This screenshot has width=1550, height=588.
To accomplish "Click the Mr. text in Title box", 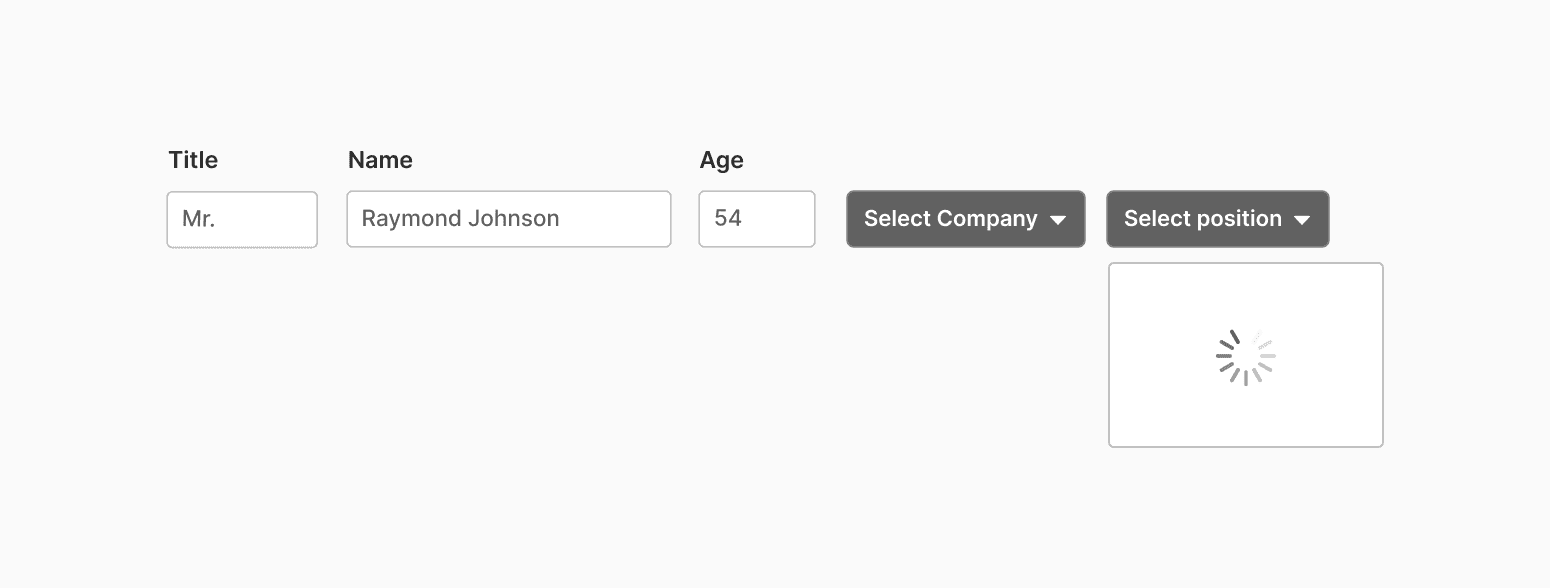I will point(198,218).
